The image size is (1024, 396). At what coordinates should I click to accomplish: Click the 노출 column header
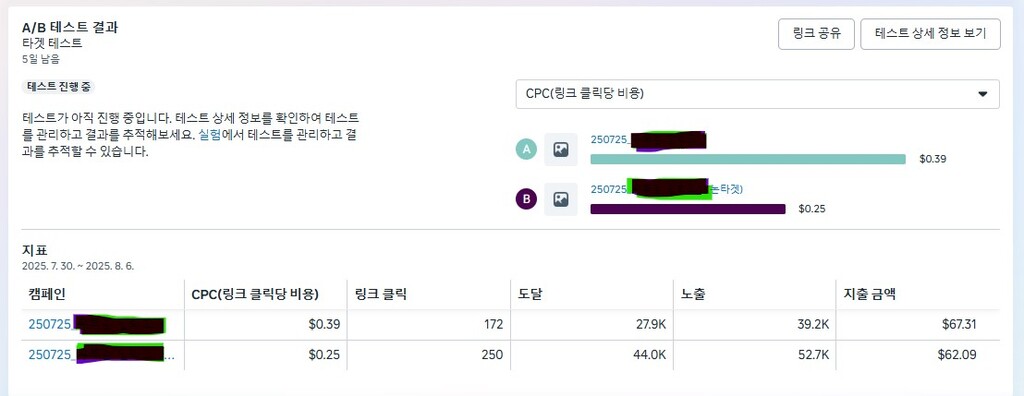coord(692,294)
